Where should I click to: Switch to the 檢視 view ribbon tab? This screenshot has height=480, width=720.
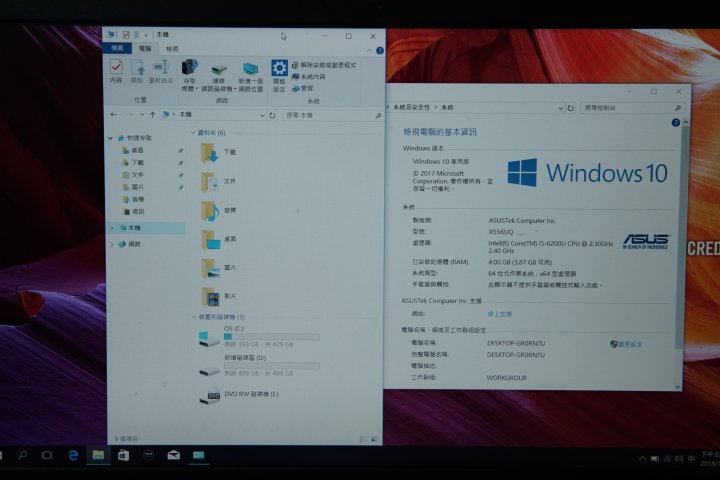click(x=172, y=49)
